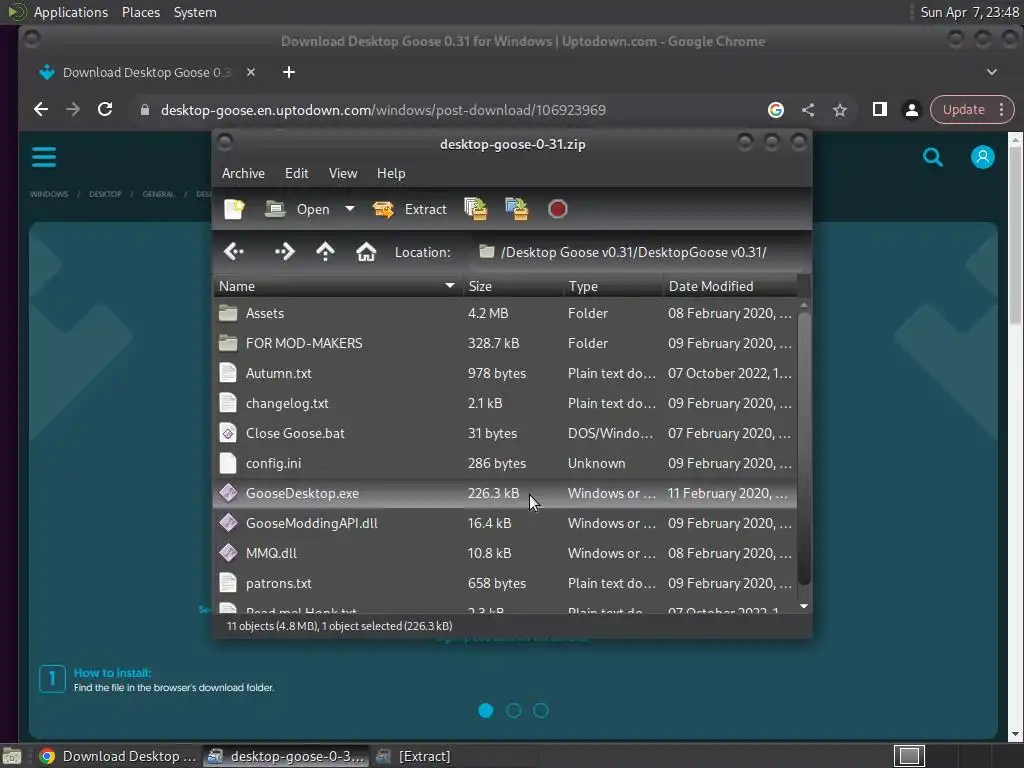Select the second carousel dot

(513, 711)
